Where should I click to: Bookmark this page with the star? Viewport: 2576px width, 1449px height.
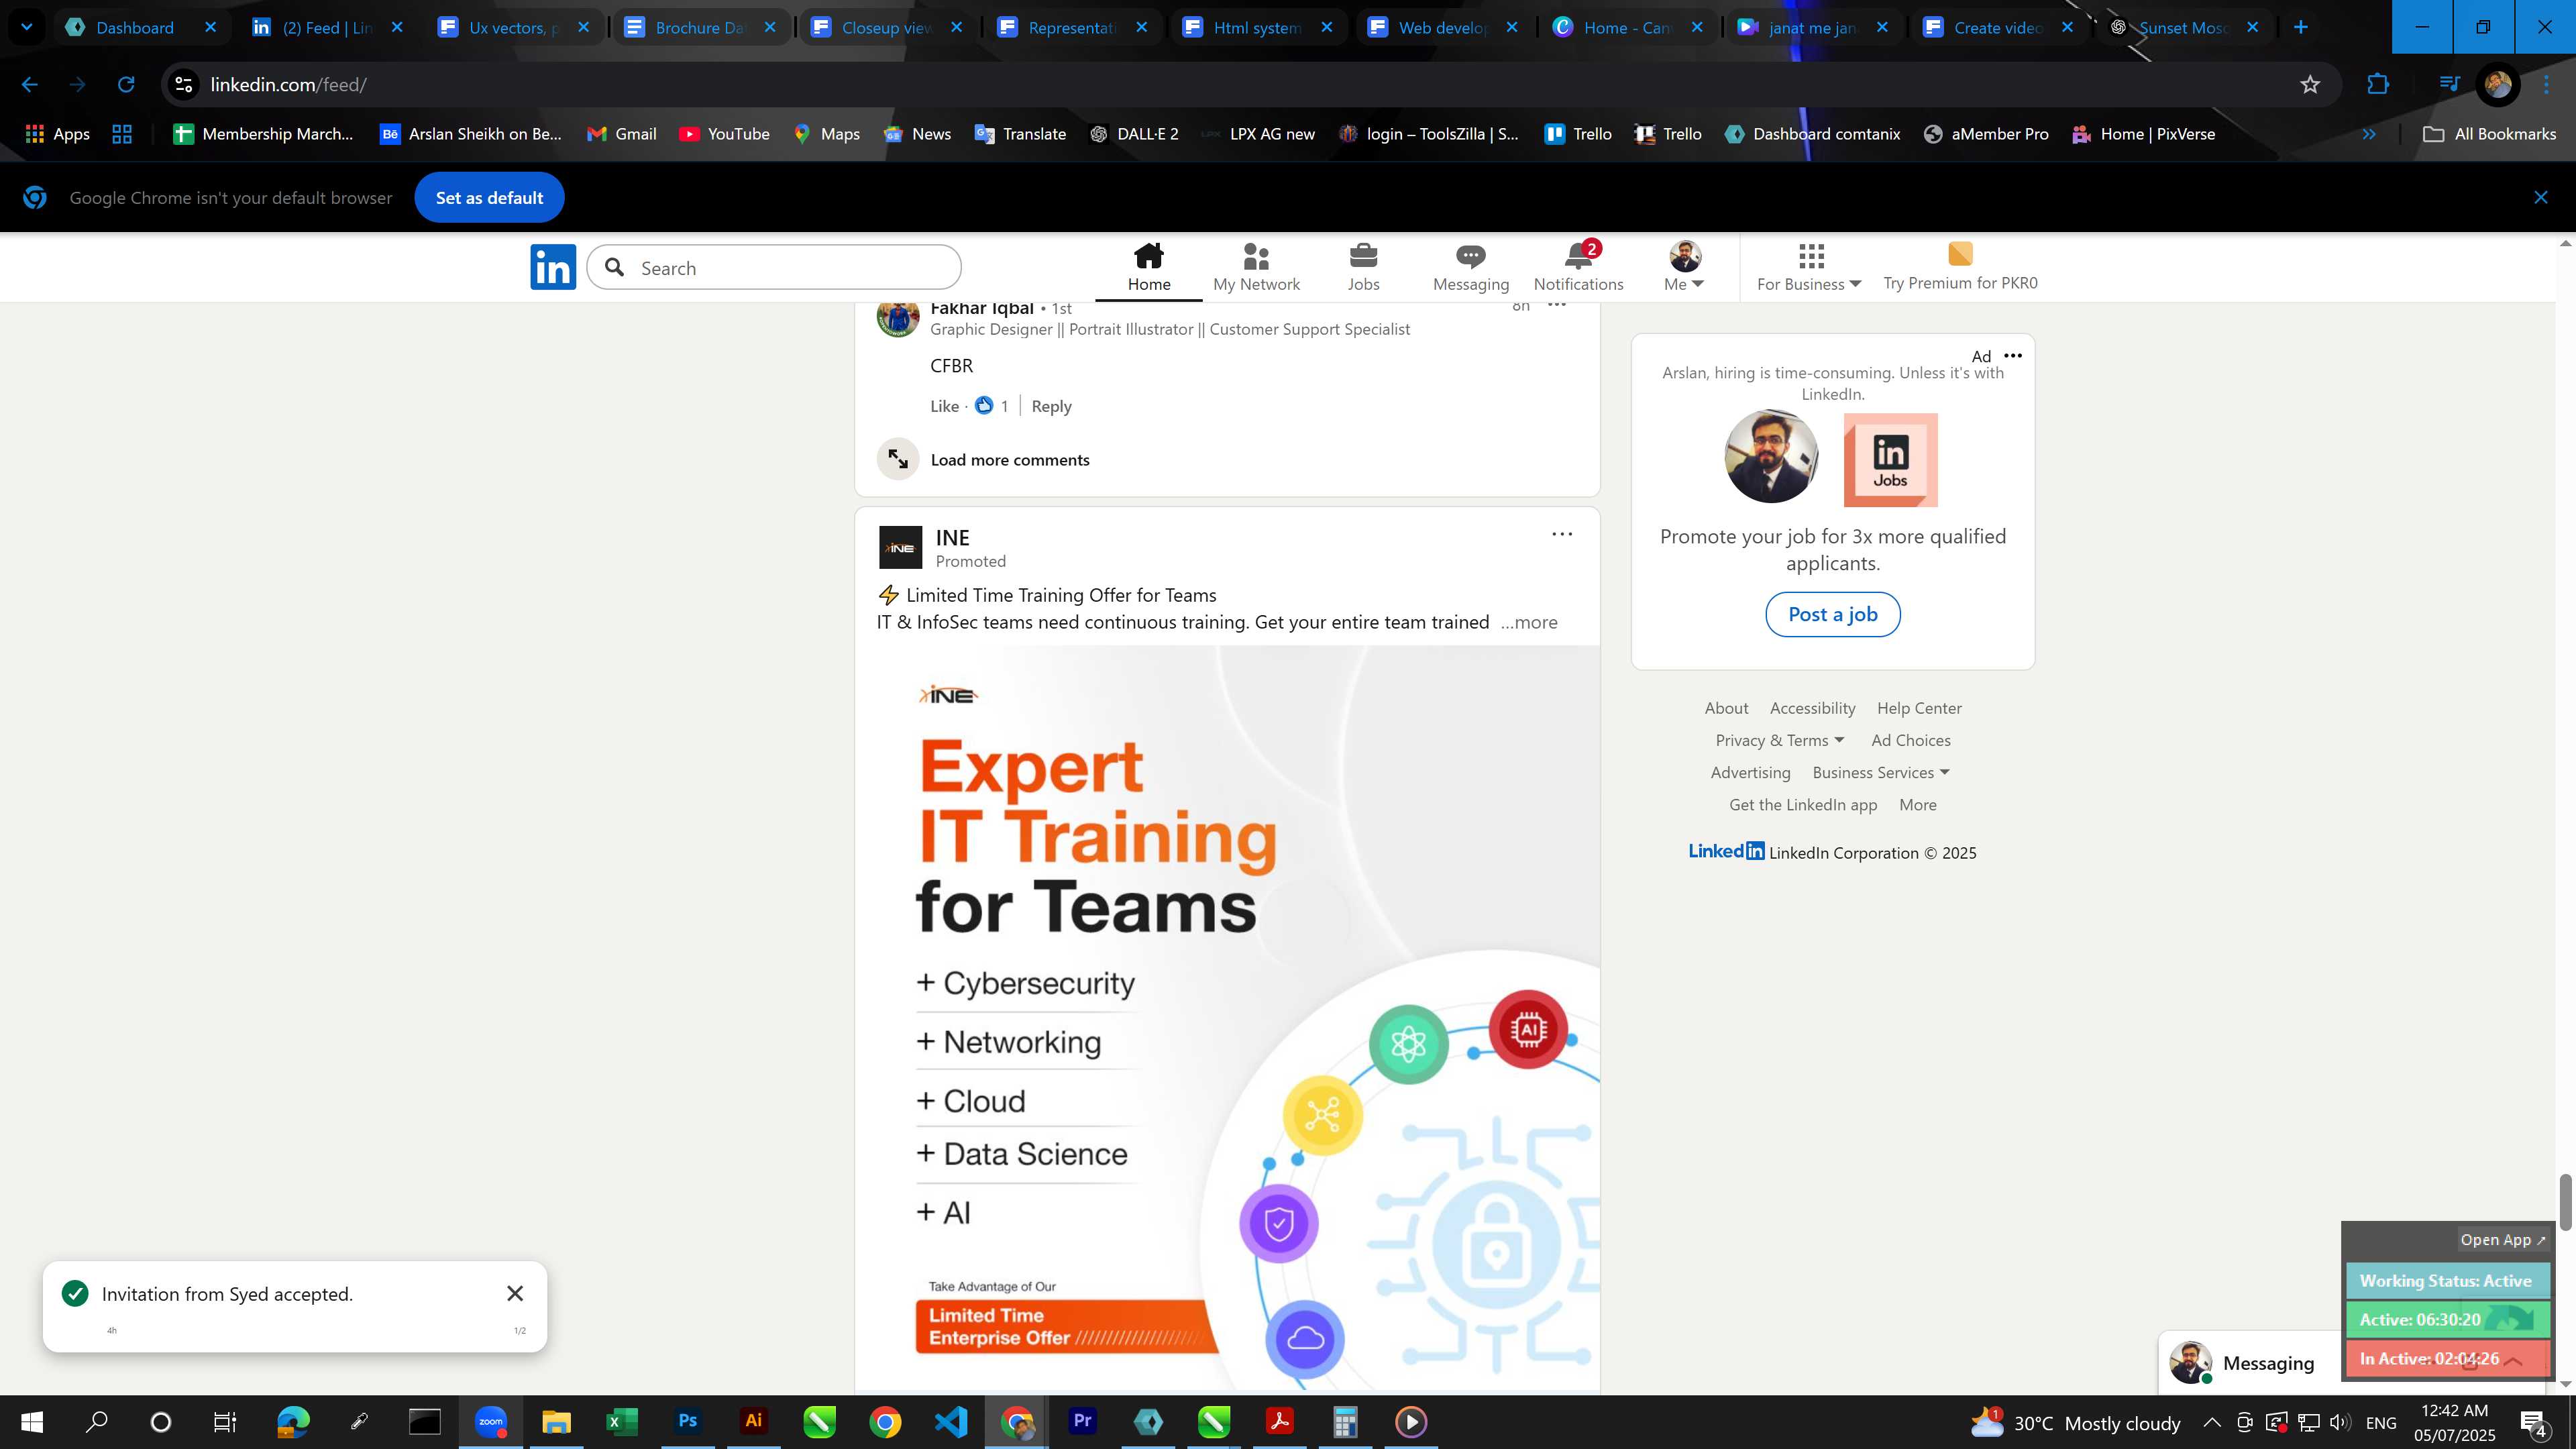pos(2310,85)
